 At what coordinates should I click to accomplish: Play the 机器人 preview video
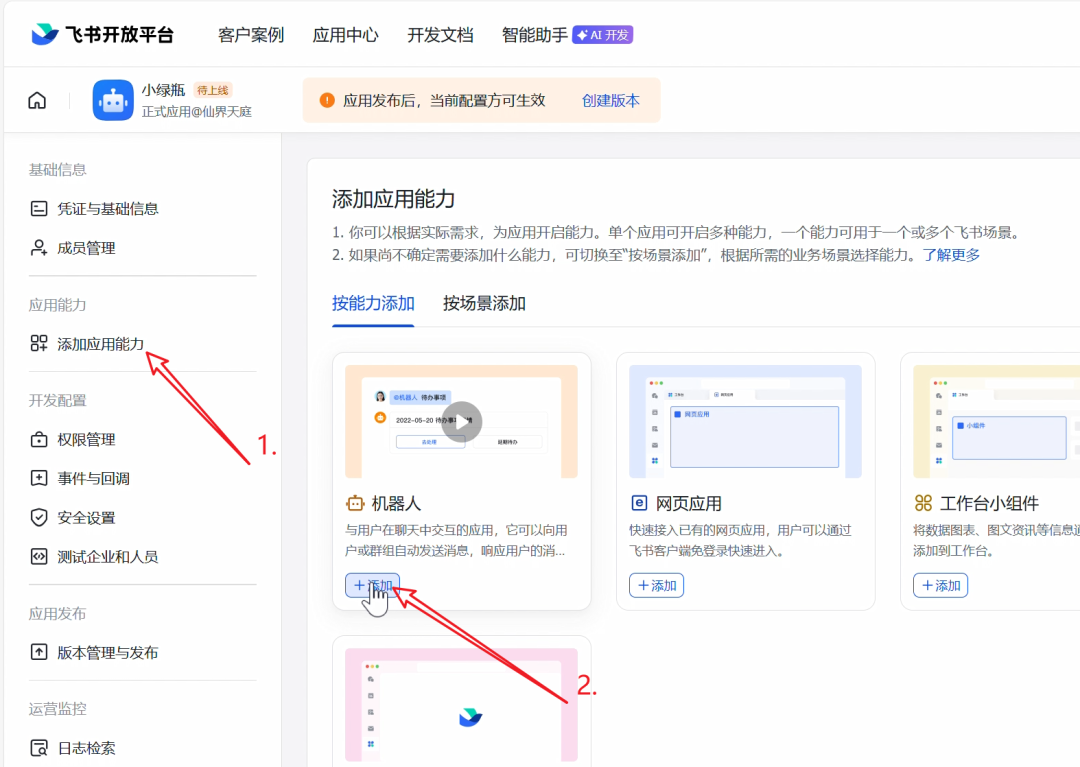(x=461, y=422)
